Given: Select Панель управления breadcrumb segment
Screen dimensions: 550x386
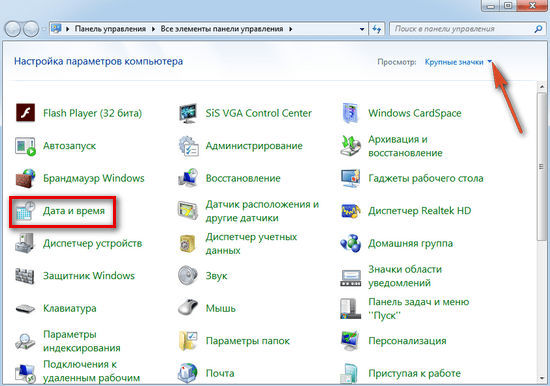Looking at the screenshot, I should click(x=110, y=29).
